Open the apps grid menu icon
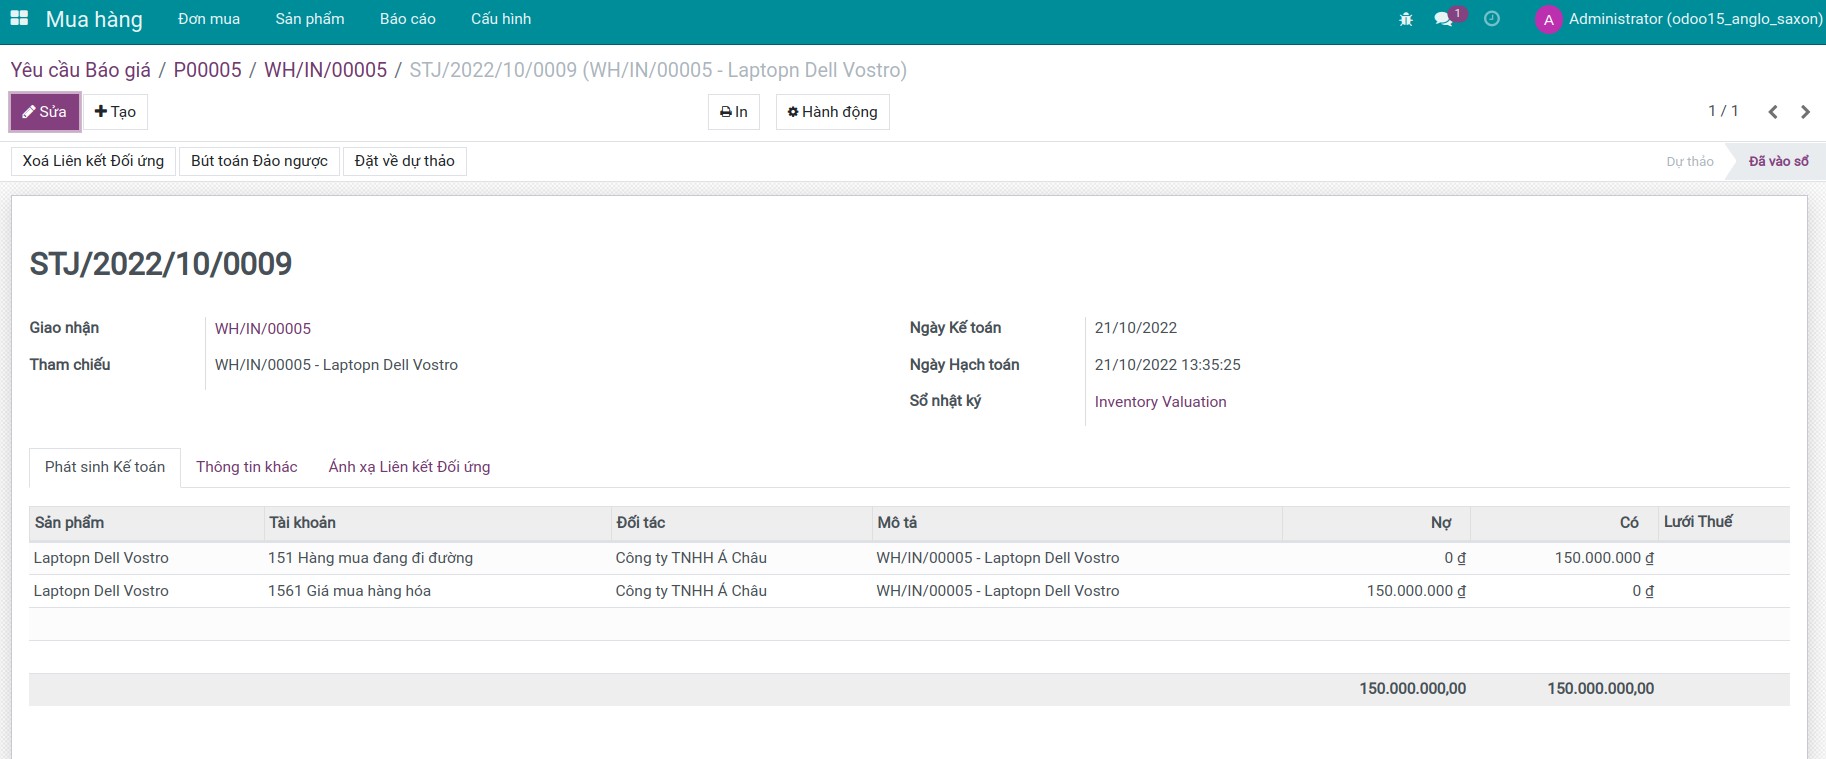 (19, 19)
